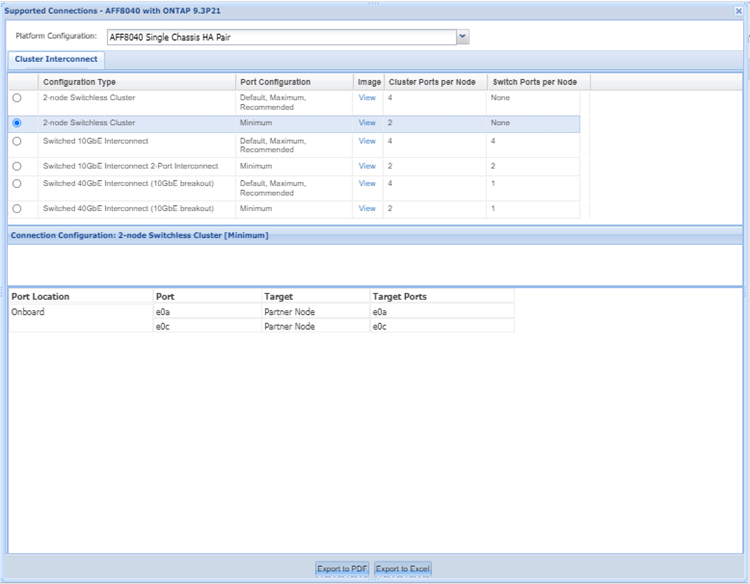Open View link in last Switched 40GbE row

367,209
